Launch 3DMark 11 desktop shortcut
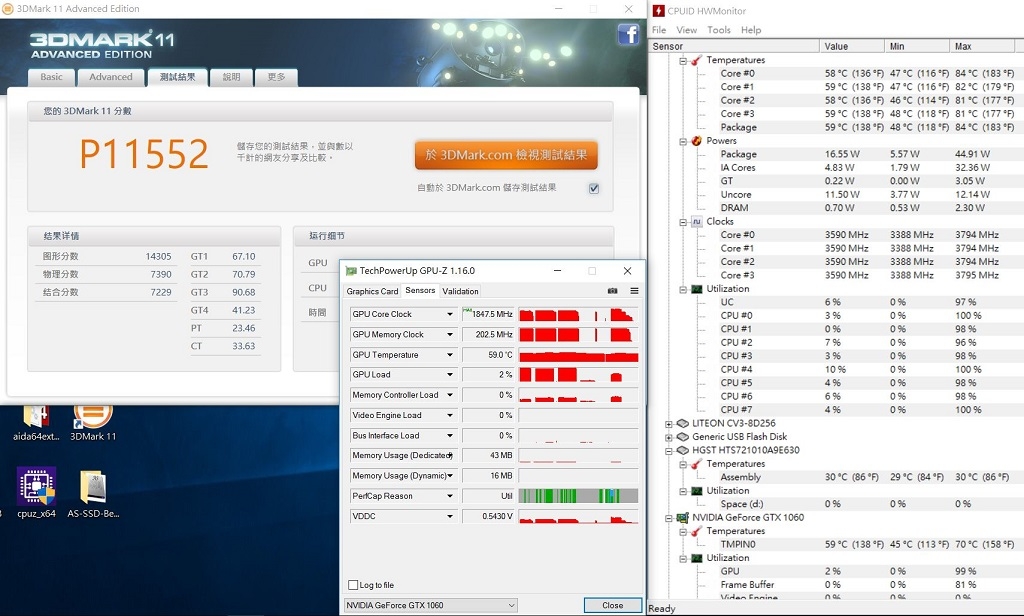 pos(93,423)
